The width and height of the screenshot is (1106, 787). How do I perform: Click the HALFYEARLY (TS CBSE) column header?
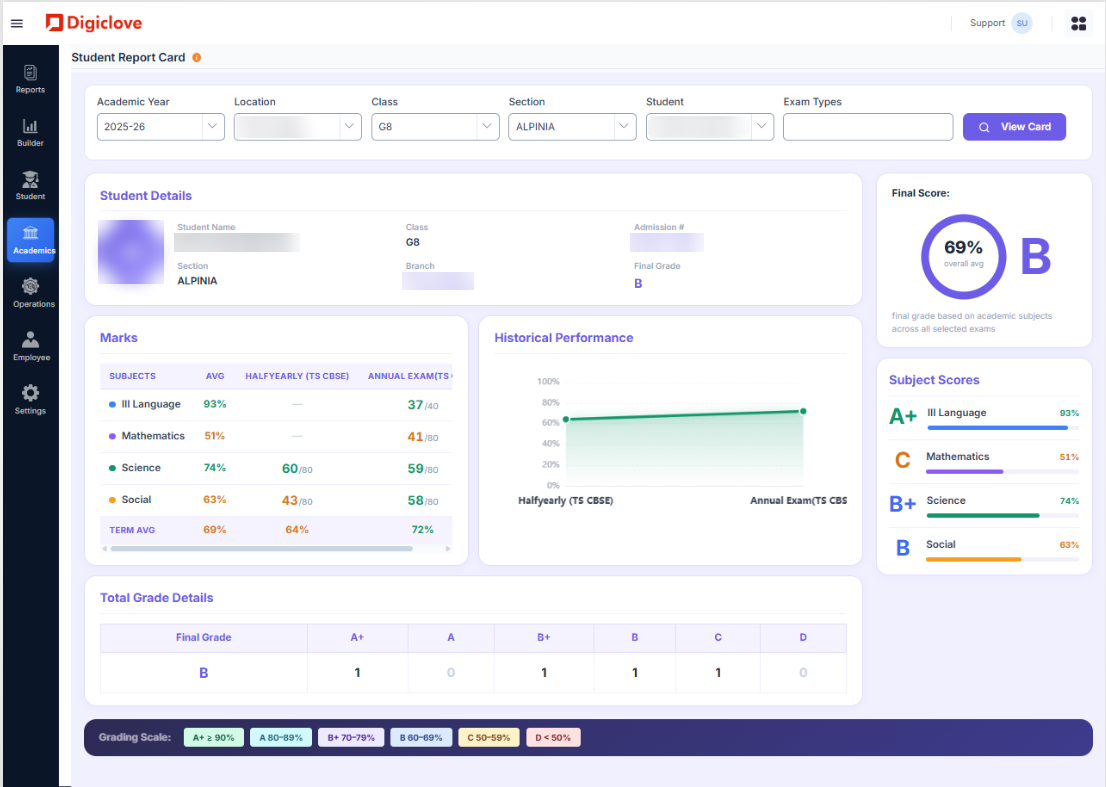(x=297, y=377)
